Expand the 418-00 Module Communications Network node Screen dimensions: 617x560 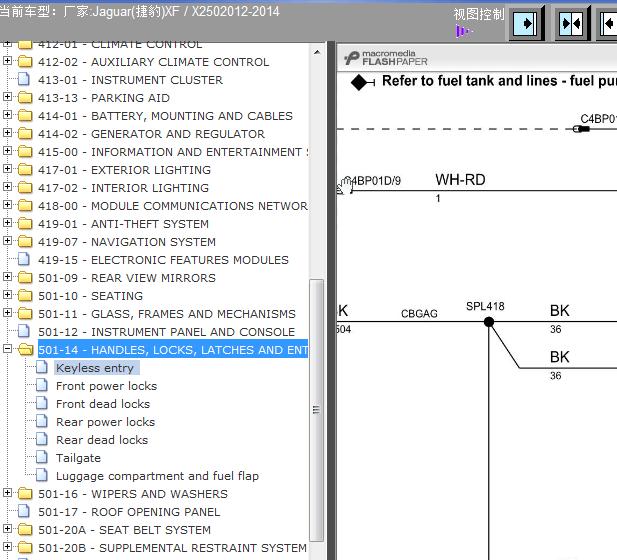point(7,205)
